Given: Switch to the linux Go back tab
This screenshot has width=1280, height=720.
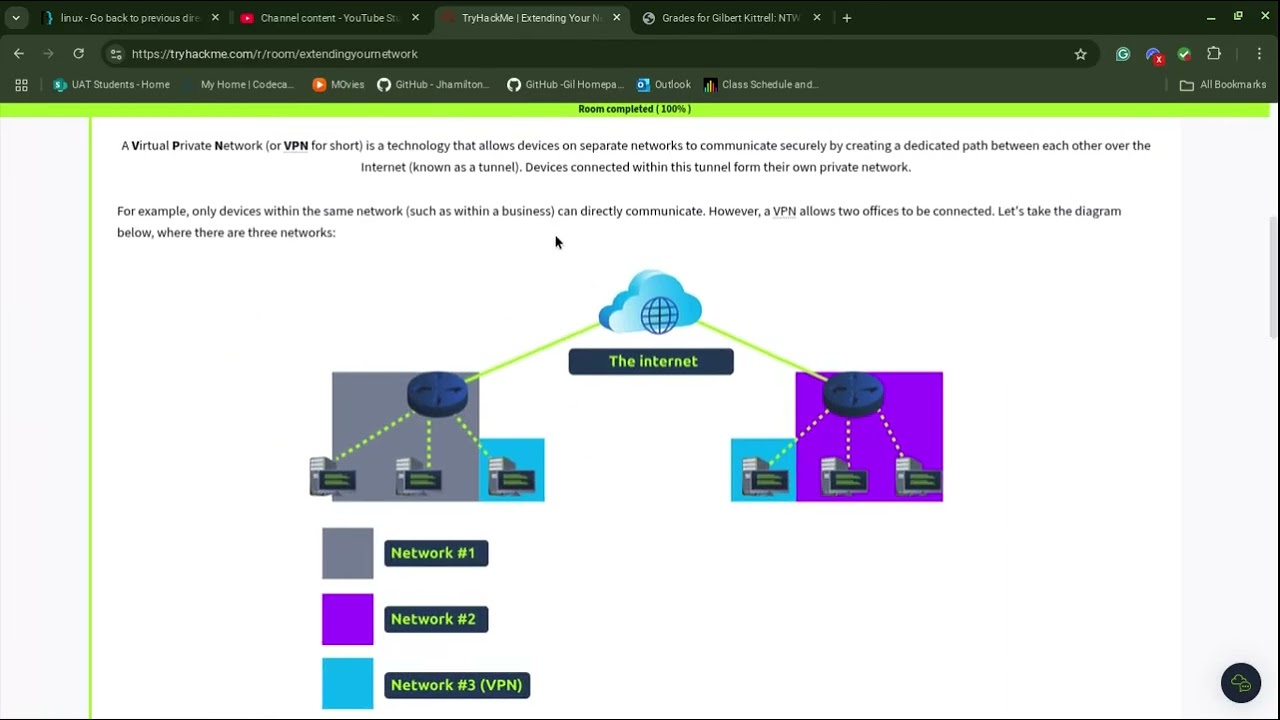Looking at the screenshot, I should tap(130, 18).
